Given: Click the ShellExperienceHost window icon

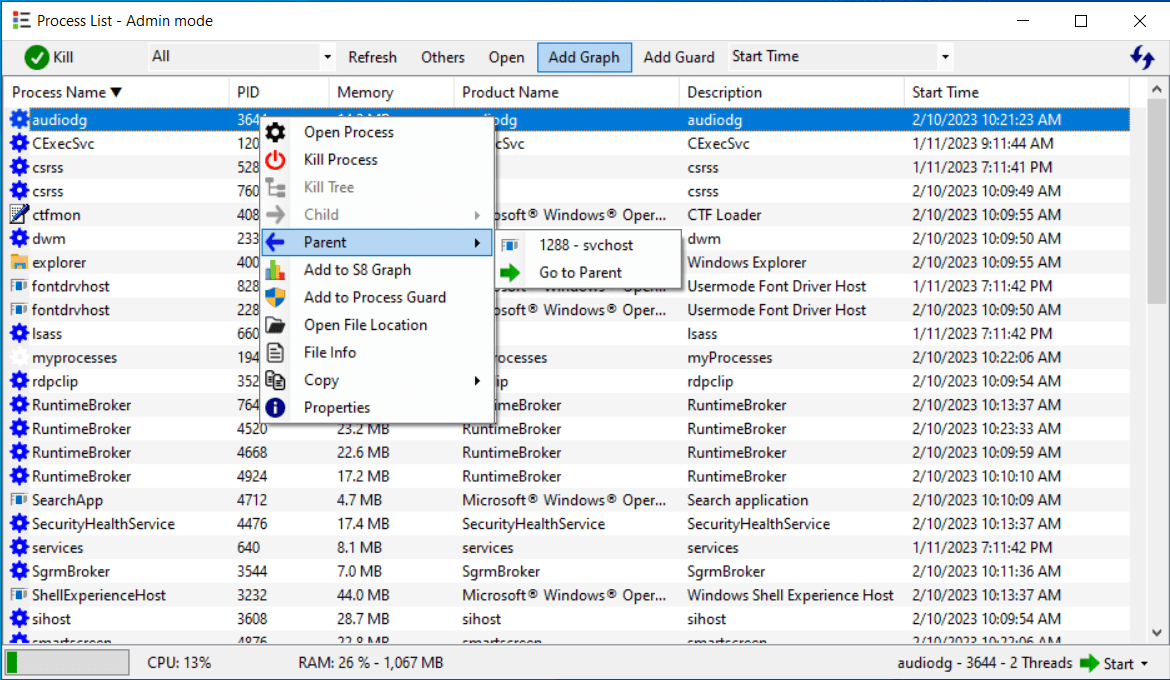Looking at the screenshot, I should click(x=19, y=595).
